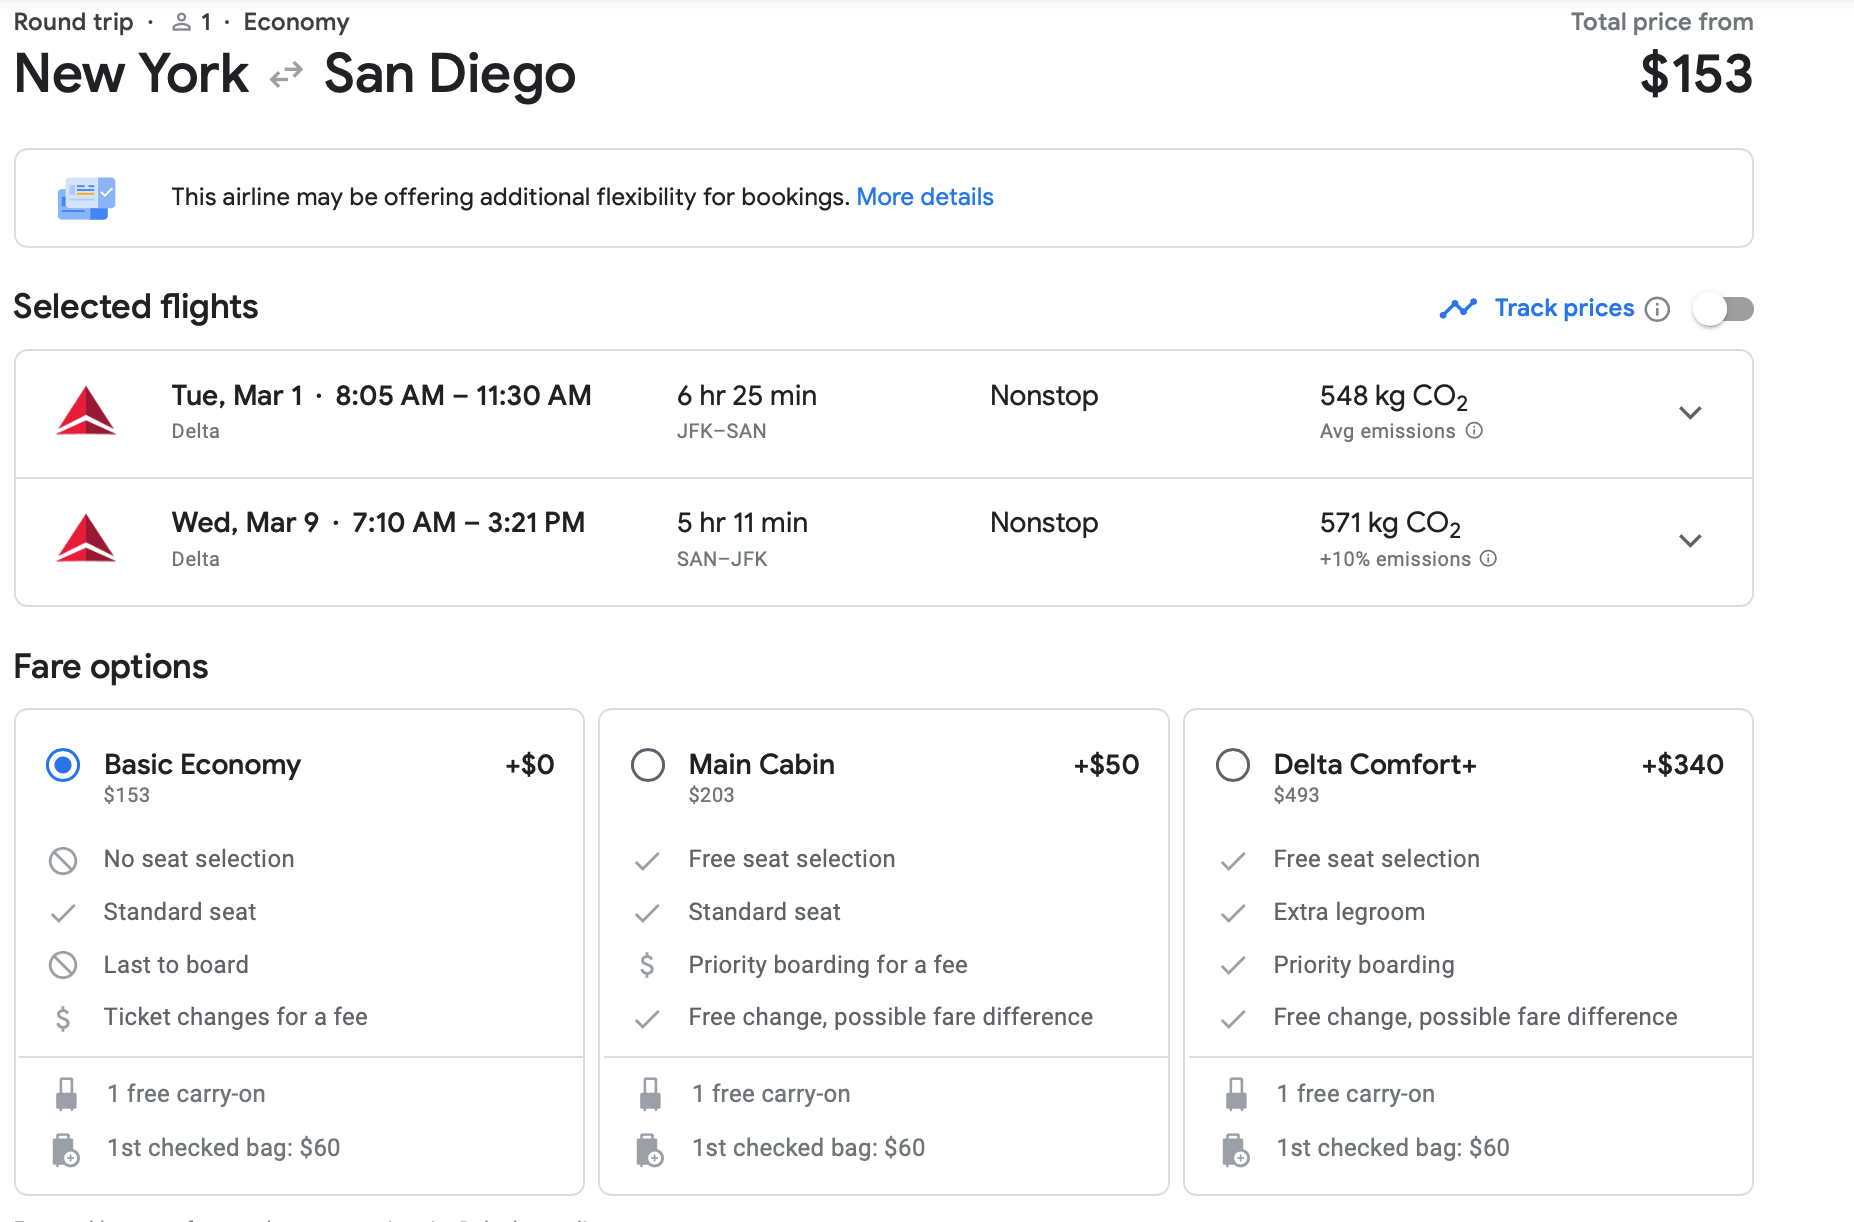The height and width of the screenshot is (1222, 1854).
Task: Open the More details link
Action: point(924,197)
